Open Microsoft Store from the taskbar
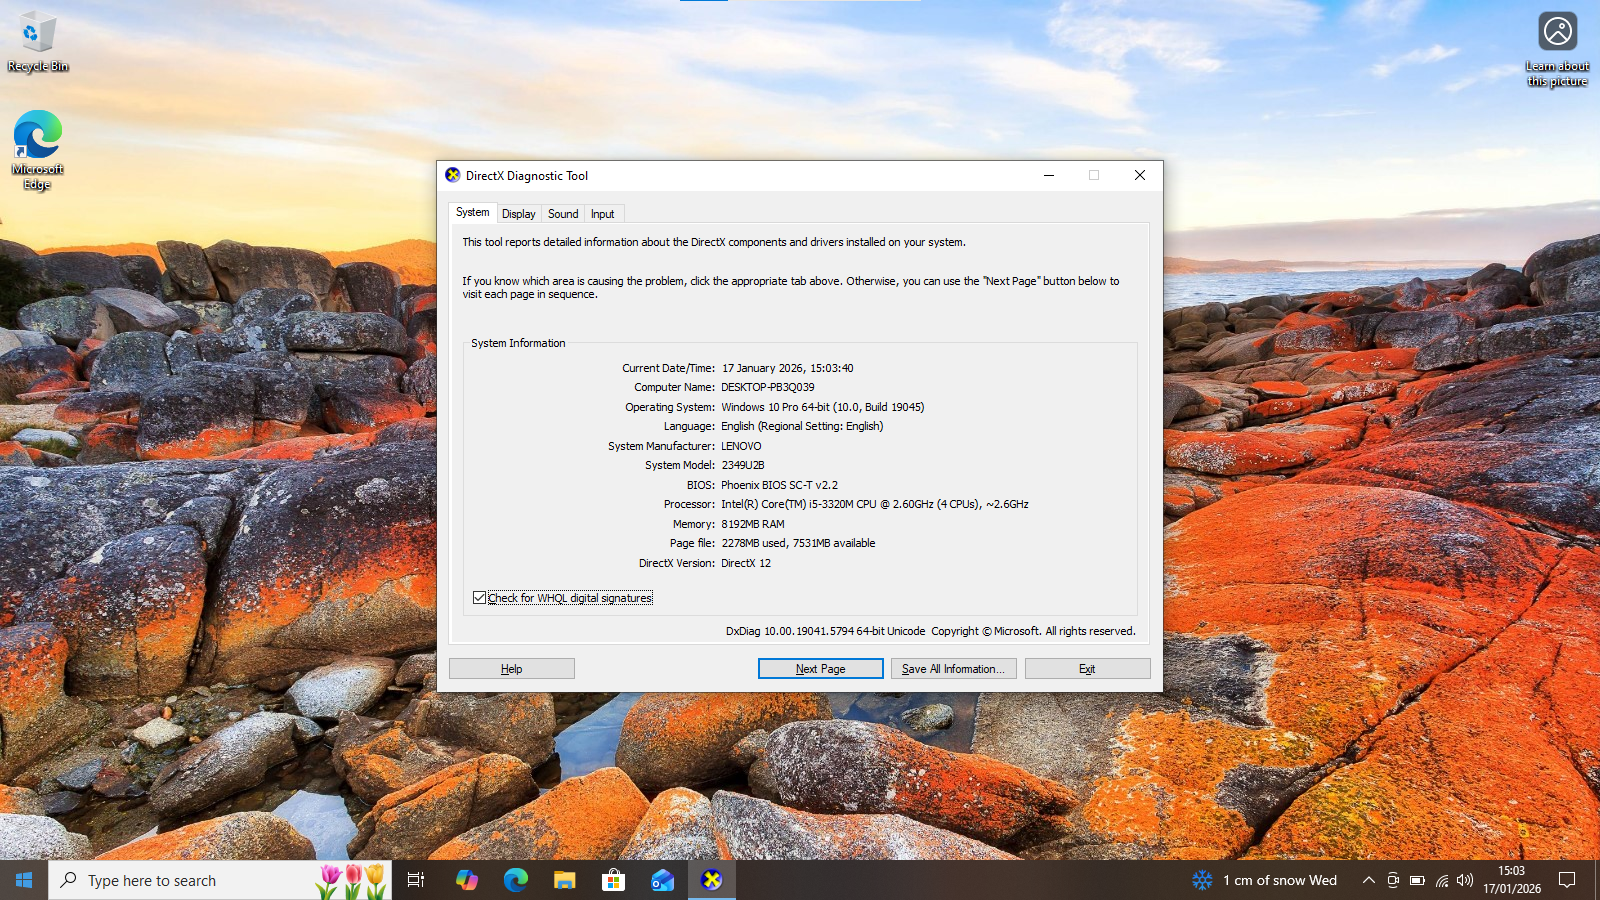 pos(613,880)
